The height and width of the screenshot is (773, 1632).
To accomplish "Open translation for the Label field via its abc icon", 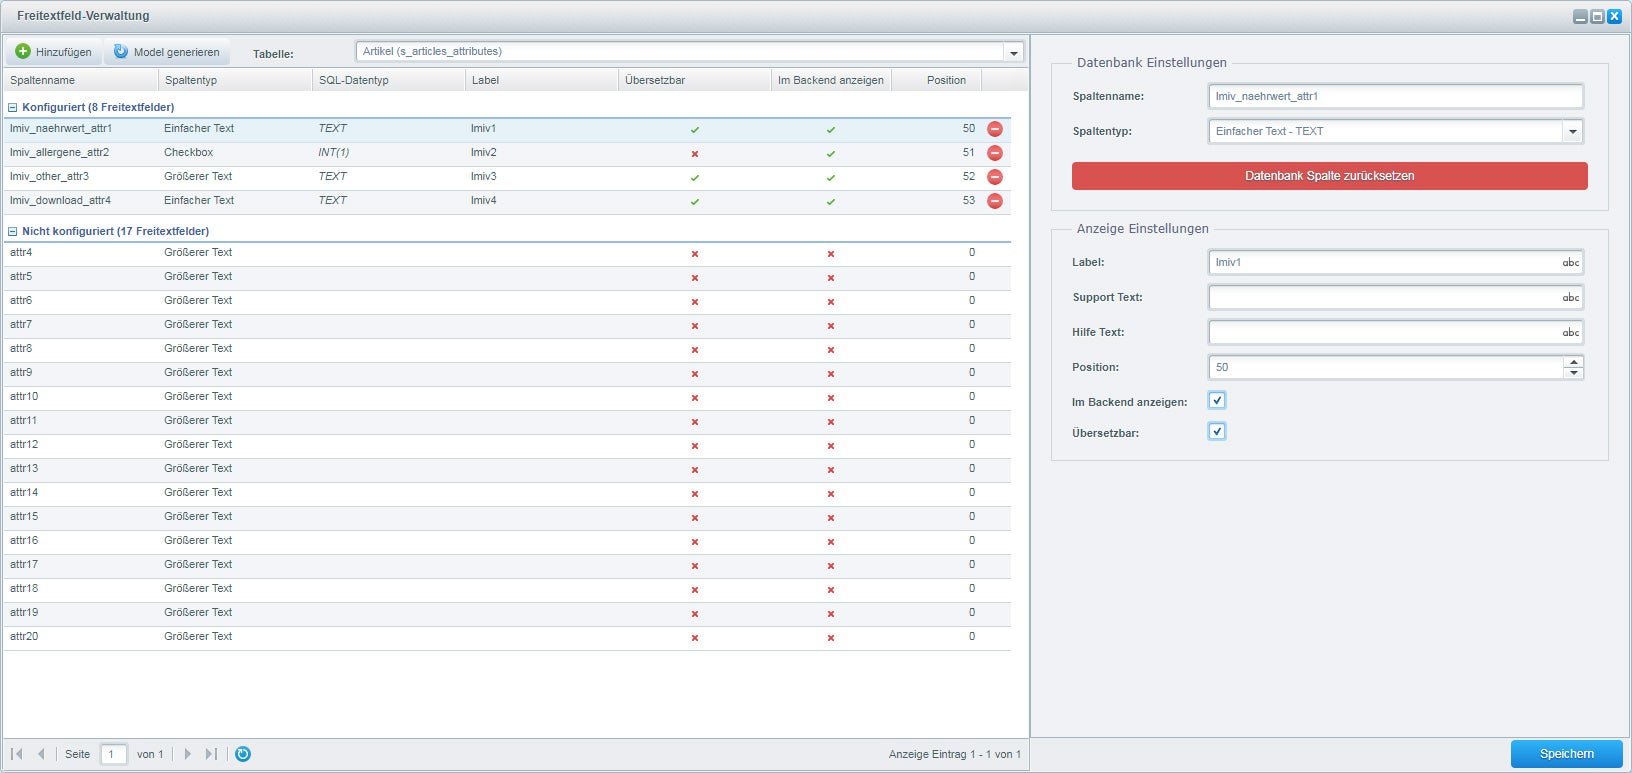I will pyautogui.click(x=1571, y=263).
